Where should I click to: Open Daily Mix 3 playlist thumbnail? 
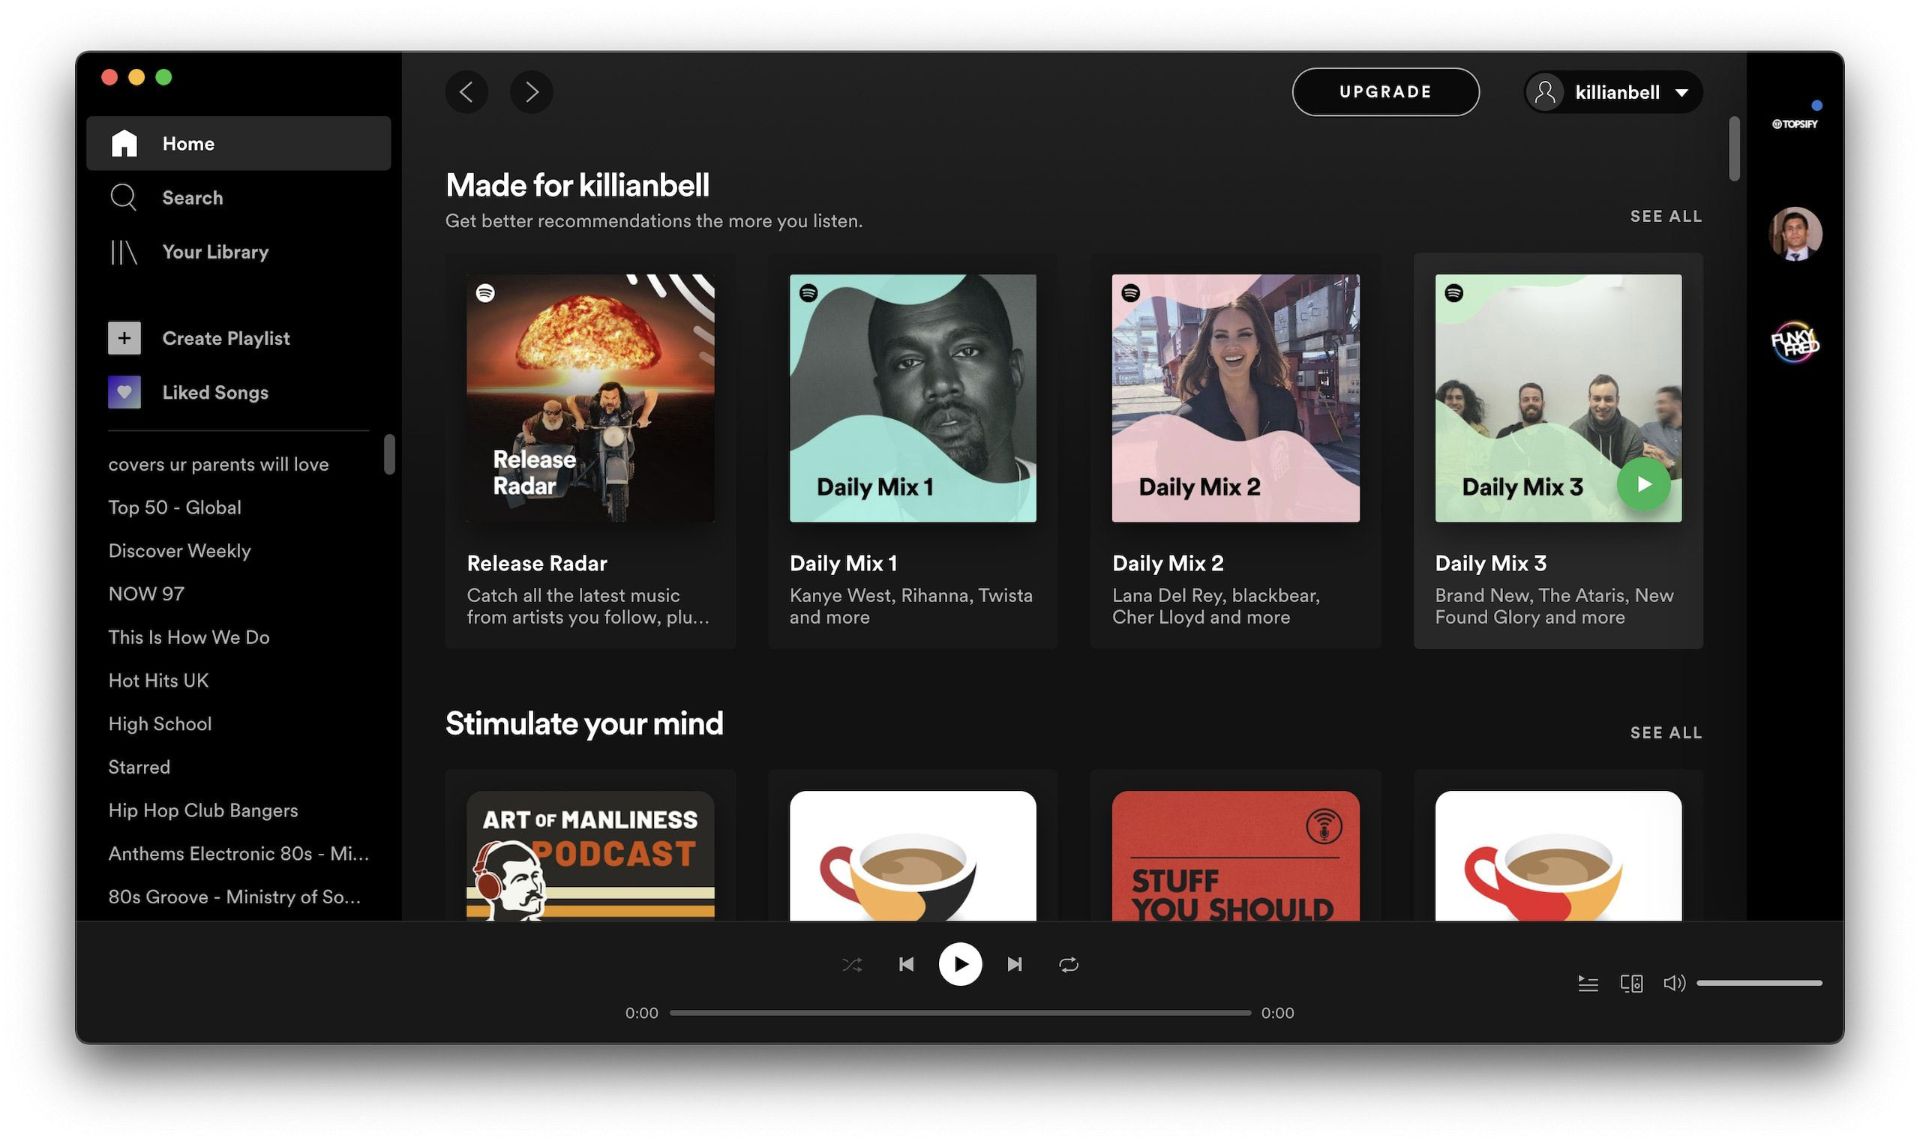pyautogui.click(x=1558, y=398)
